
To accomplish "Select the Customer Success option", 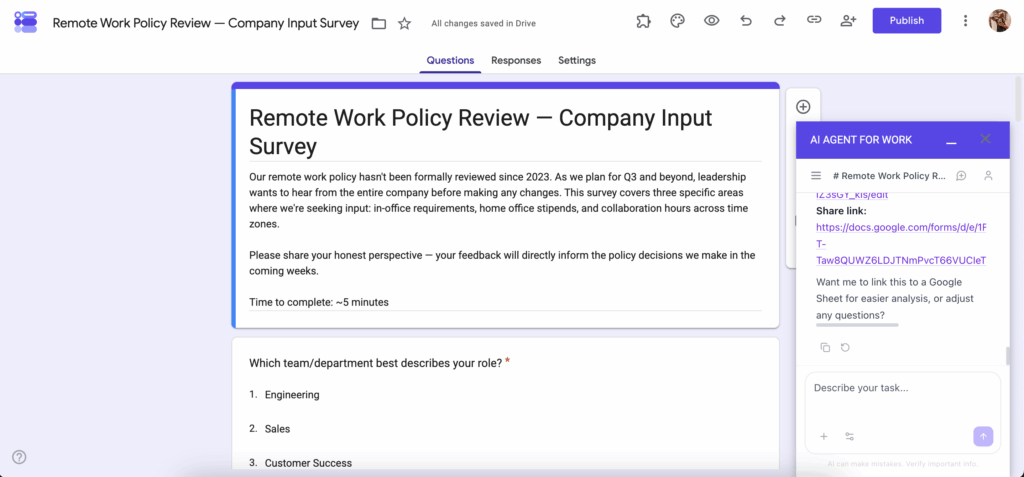I will pos(308,463).
